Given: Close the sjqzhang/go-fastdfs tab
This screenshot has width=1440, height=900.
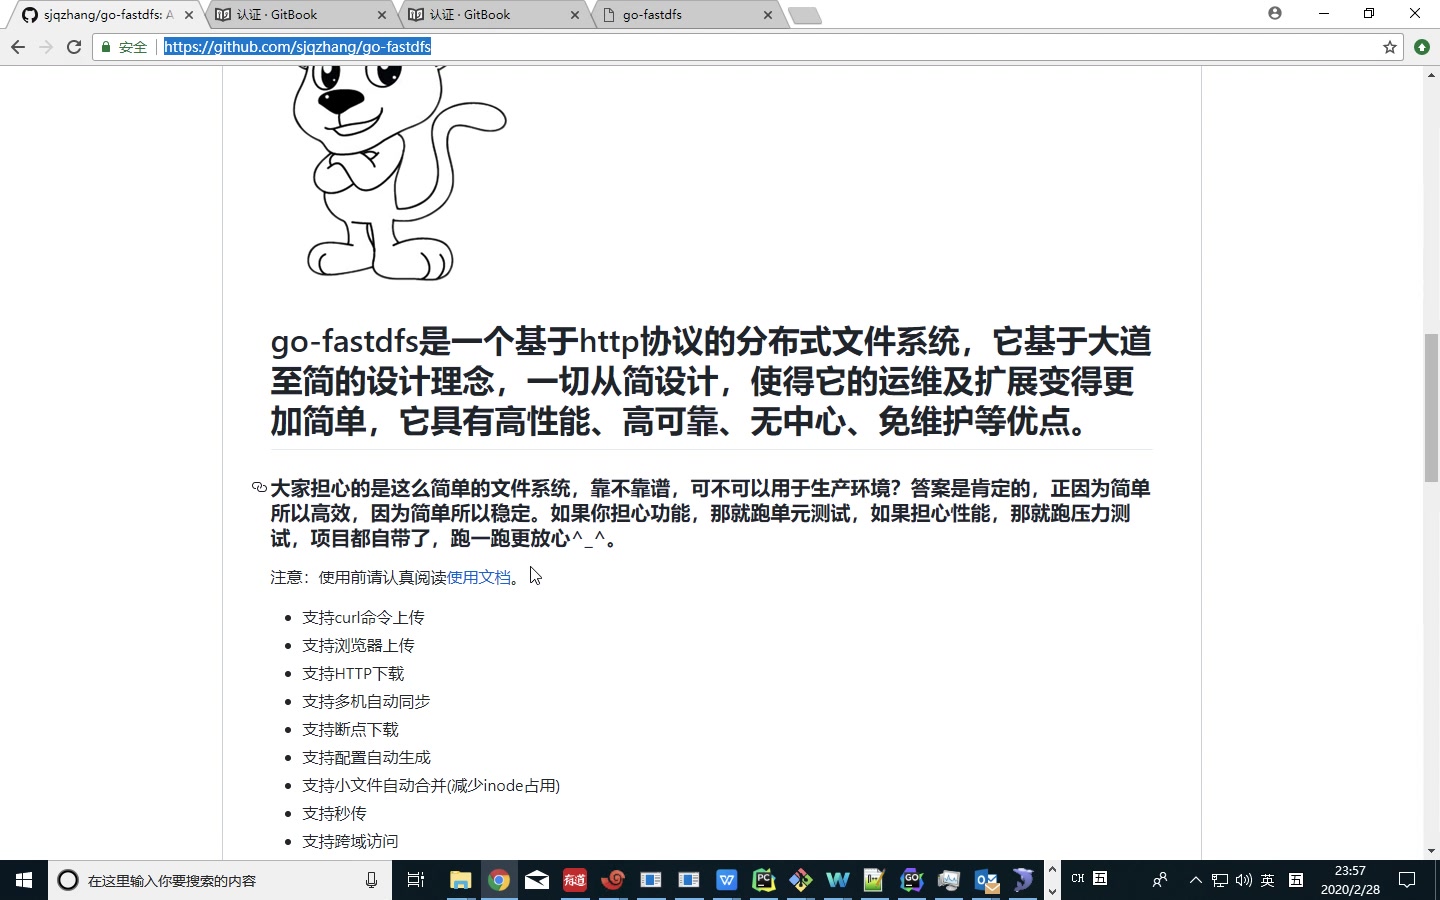Looking at the screenshot, I should point(189,15).
